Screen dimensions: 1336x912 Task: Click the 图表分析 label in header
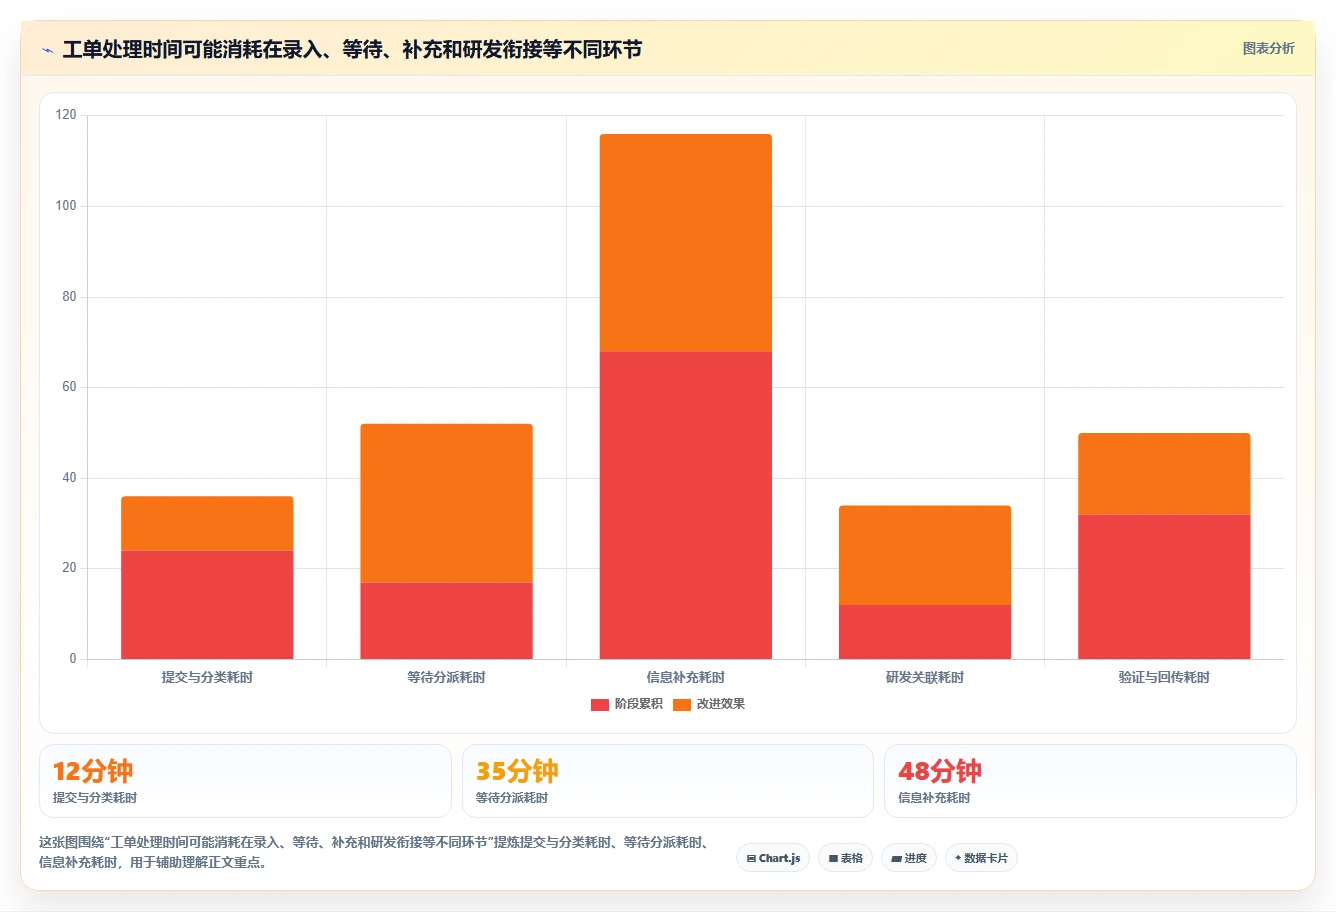click(1268, 48)
